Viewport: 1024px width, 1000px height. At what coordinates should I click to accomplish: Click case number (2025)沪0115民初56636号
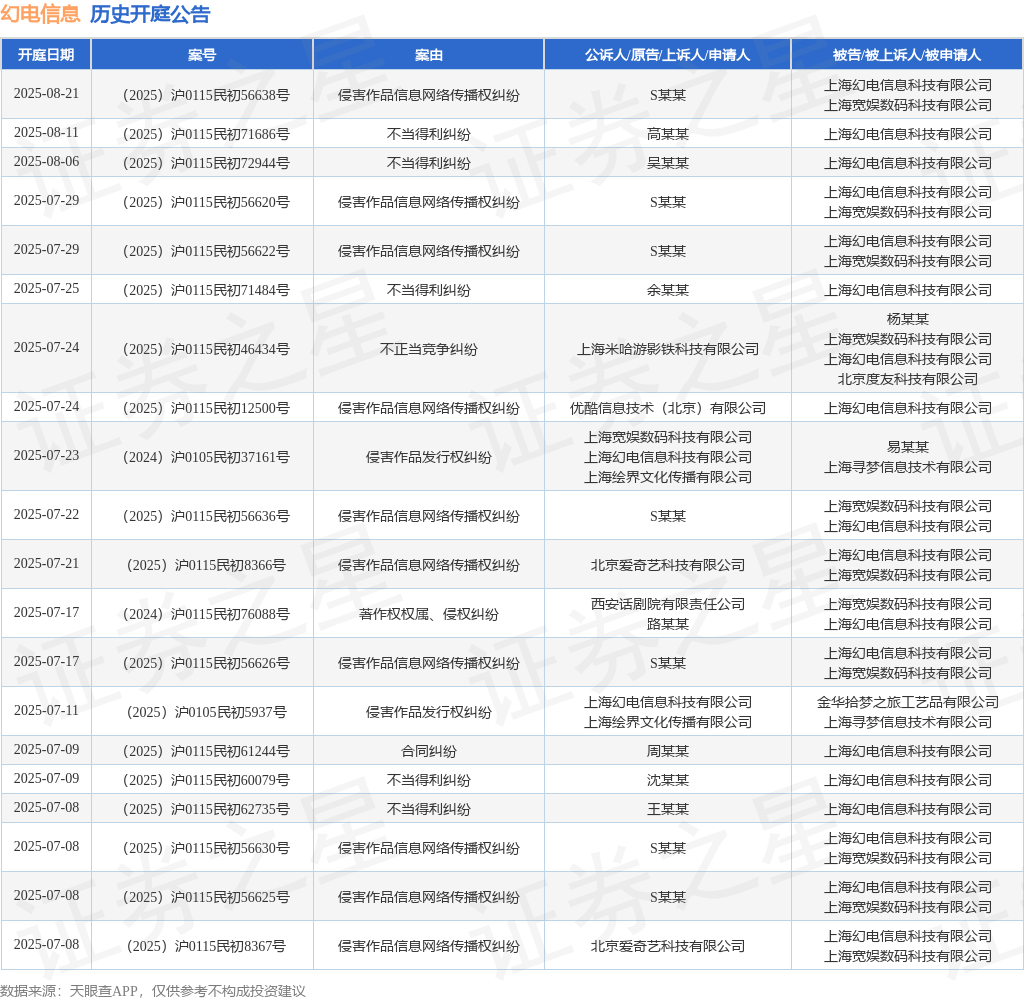[206, 517]
